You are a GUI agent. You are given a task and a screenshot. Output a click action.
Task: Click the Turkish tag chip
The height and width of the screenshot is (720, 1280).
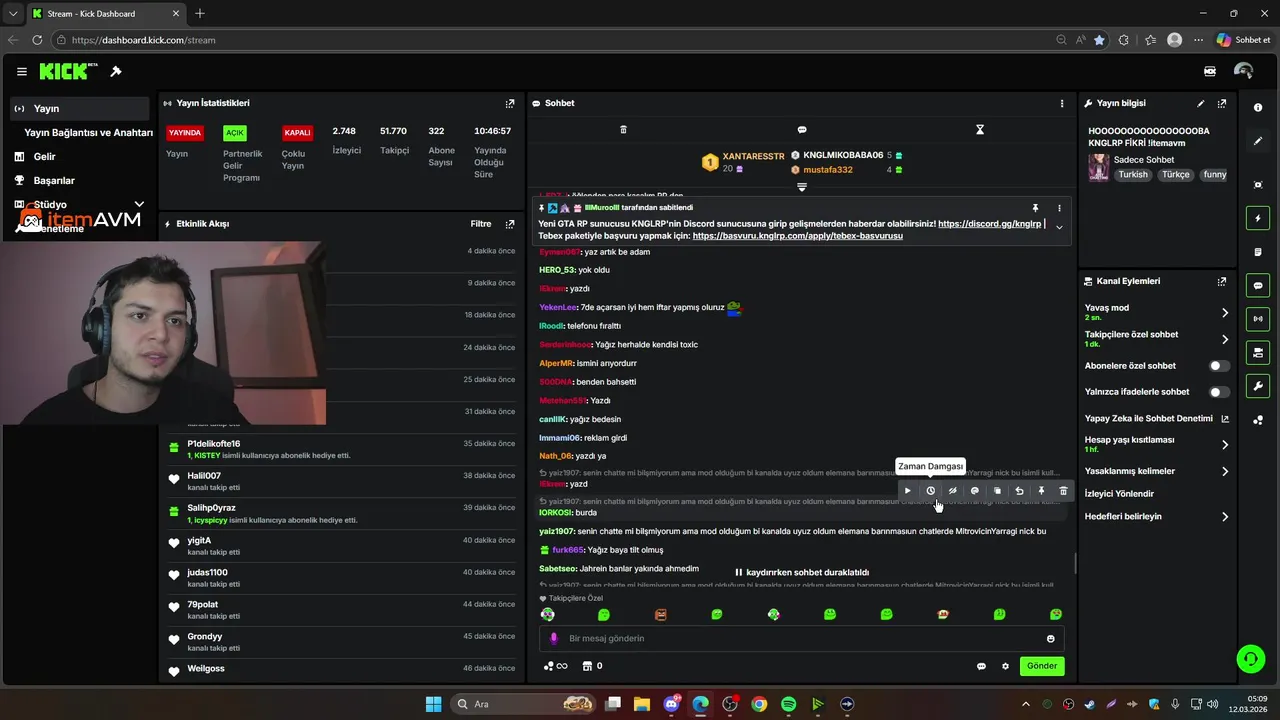pos(1133,175)
